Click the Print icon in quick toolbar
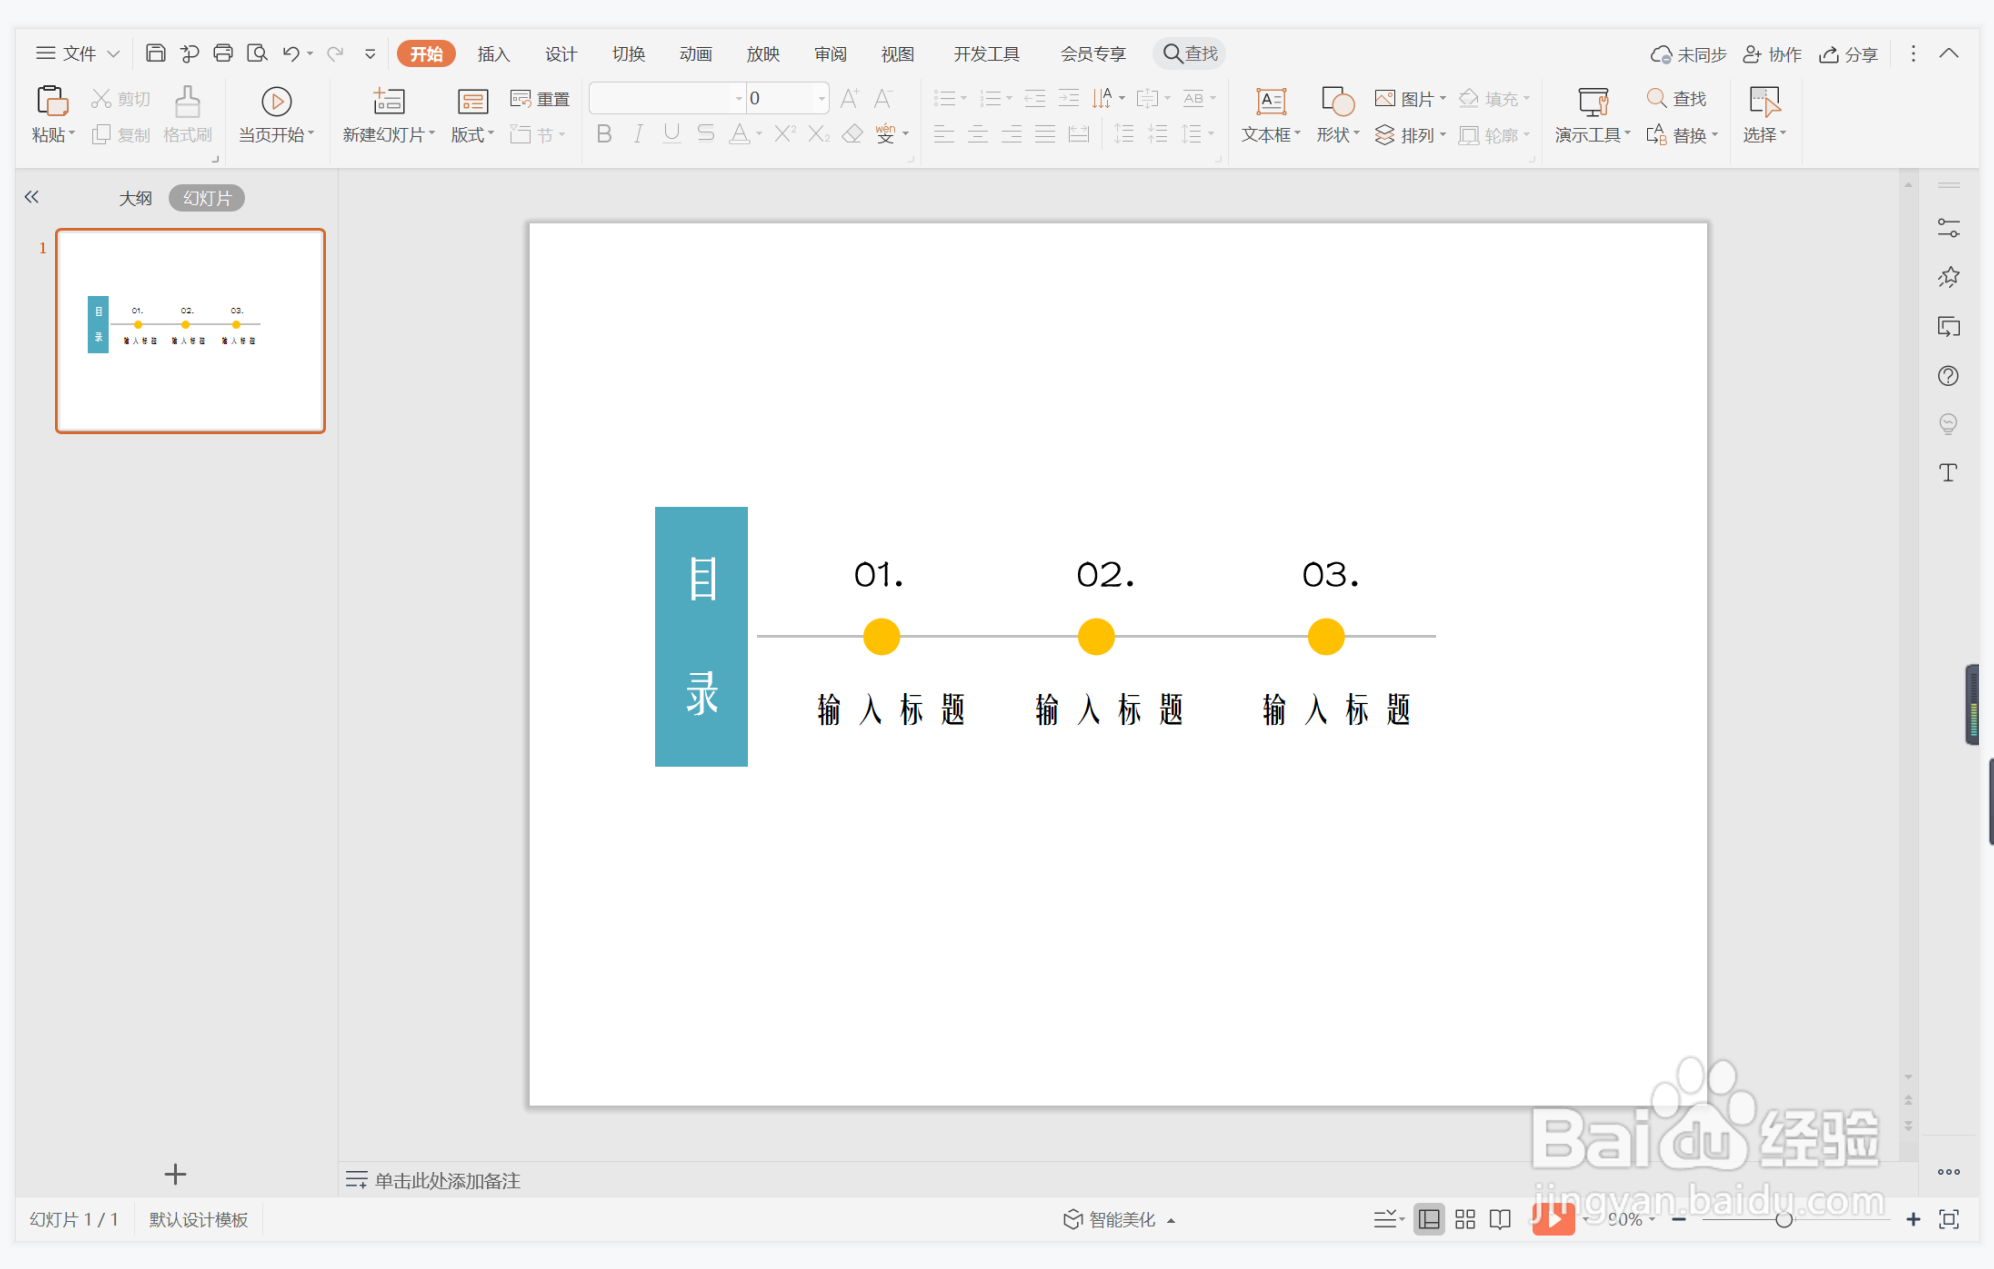The width and height of the screenshot is (1994, 1269). point(223,53)
